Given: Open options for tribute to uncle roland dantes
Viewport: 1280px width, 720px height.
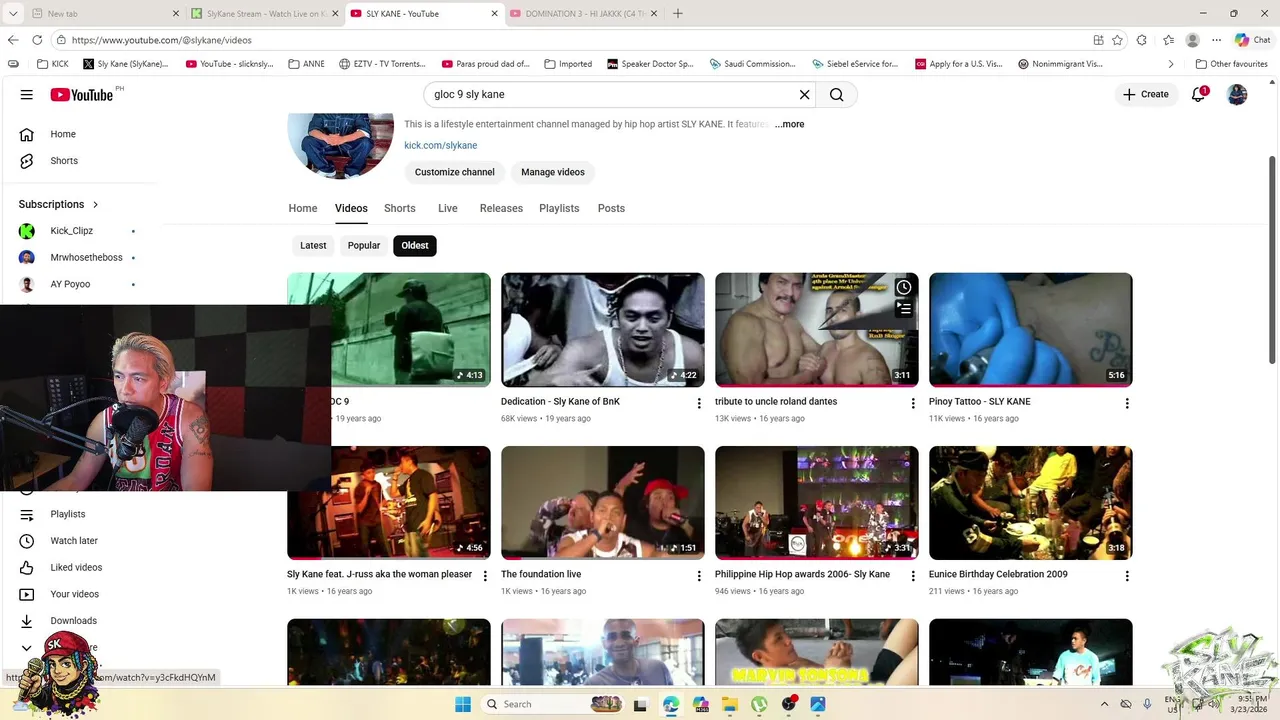Looking at the screenshot, I should point(913,403).
